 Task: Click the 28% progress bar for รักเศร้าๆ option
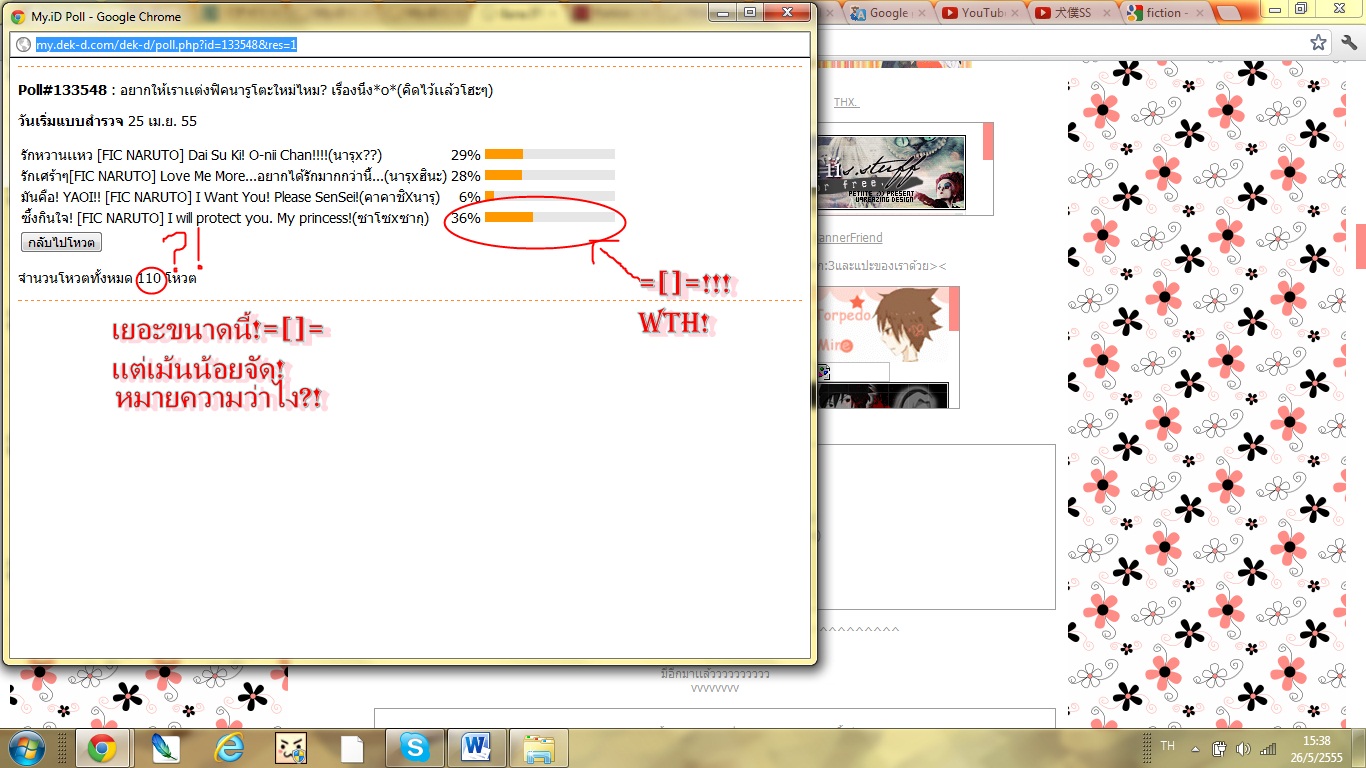click(x=549, y=175)
